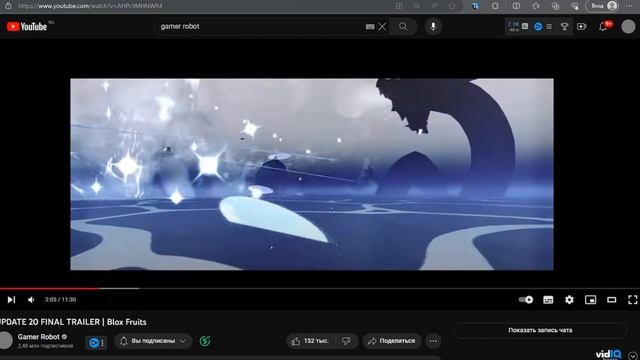640x360 pixels.
Task: Seek on the red video progress bar
Action: click(49, 288)
